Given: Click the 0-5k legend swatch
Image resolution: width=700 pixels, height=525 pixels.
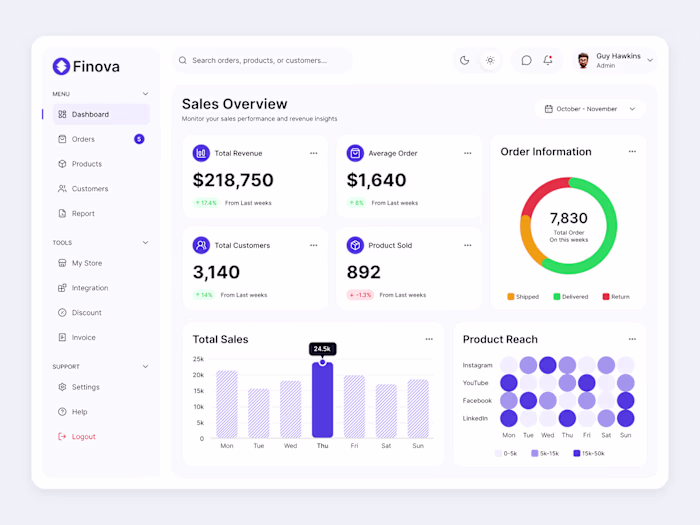Looking at the screenshot, I should click(x=498, y=453).
